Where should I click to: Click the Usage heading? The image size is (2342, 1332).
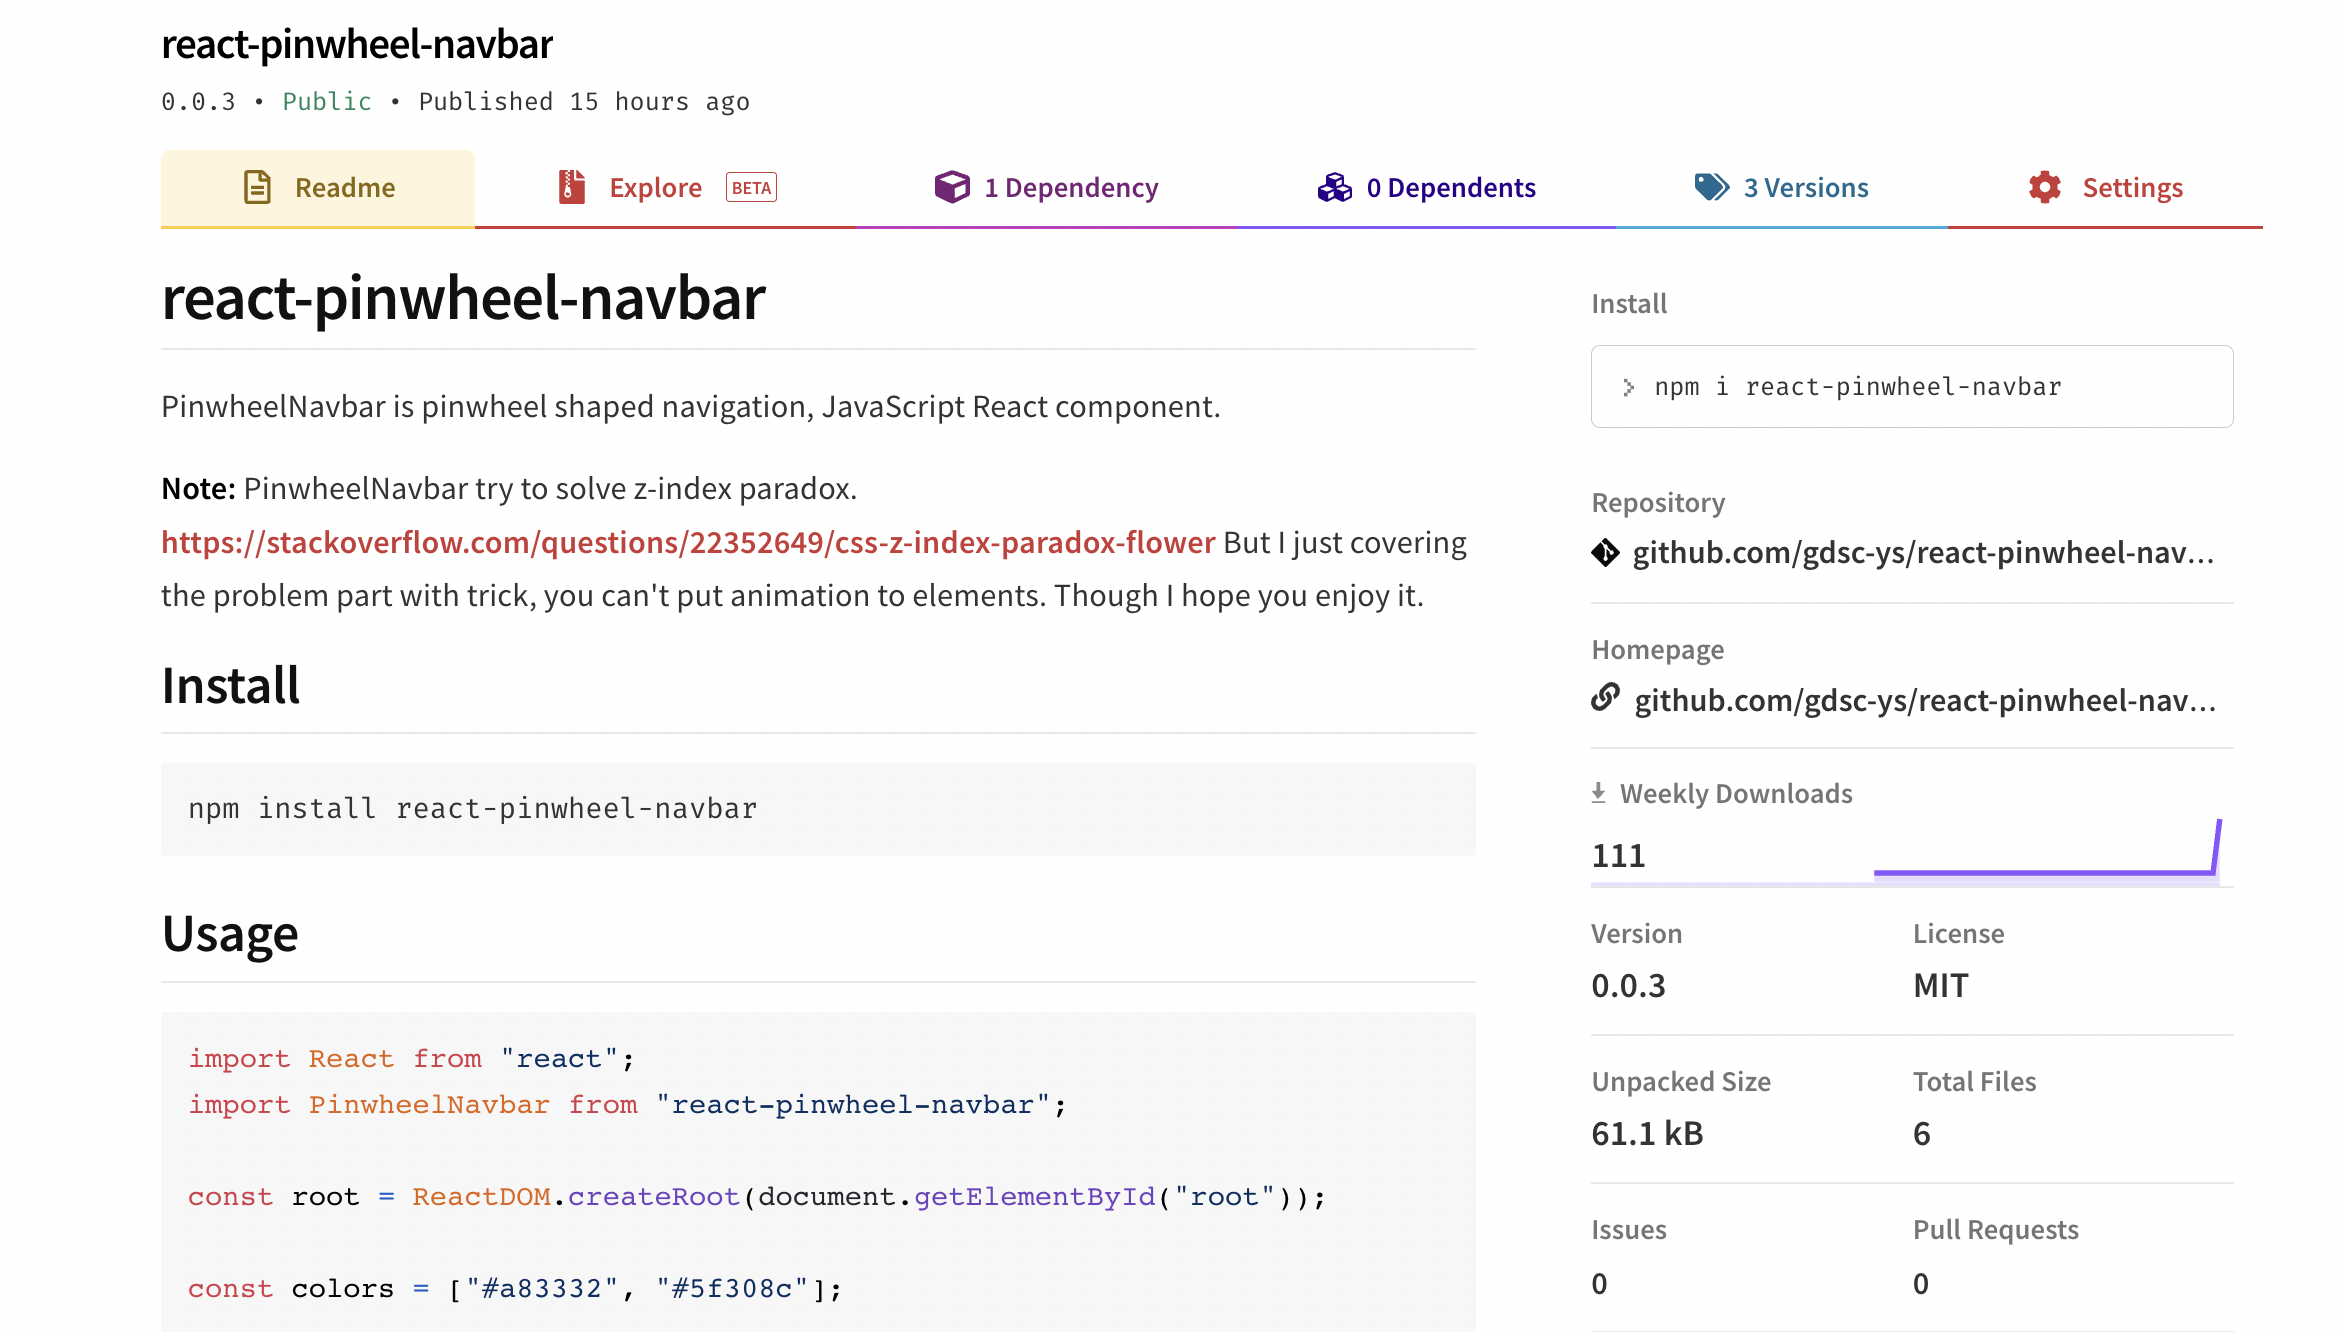[x=230, y=935]
